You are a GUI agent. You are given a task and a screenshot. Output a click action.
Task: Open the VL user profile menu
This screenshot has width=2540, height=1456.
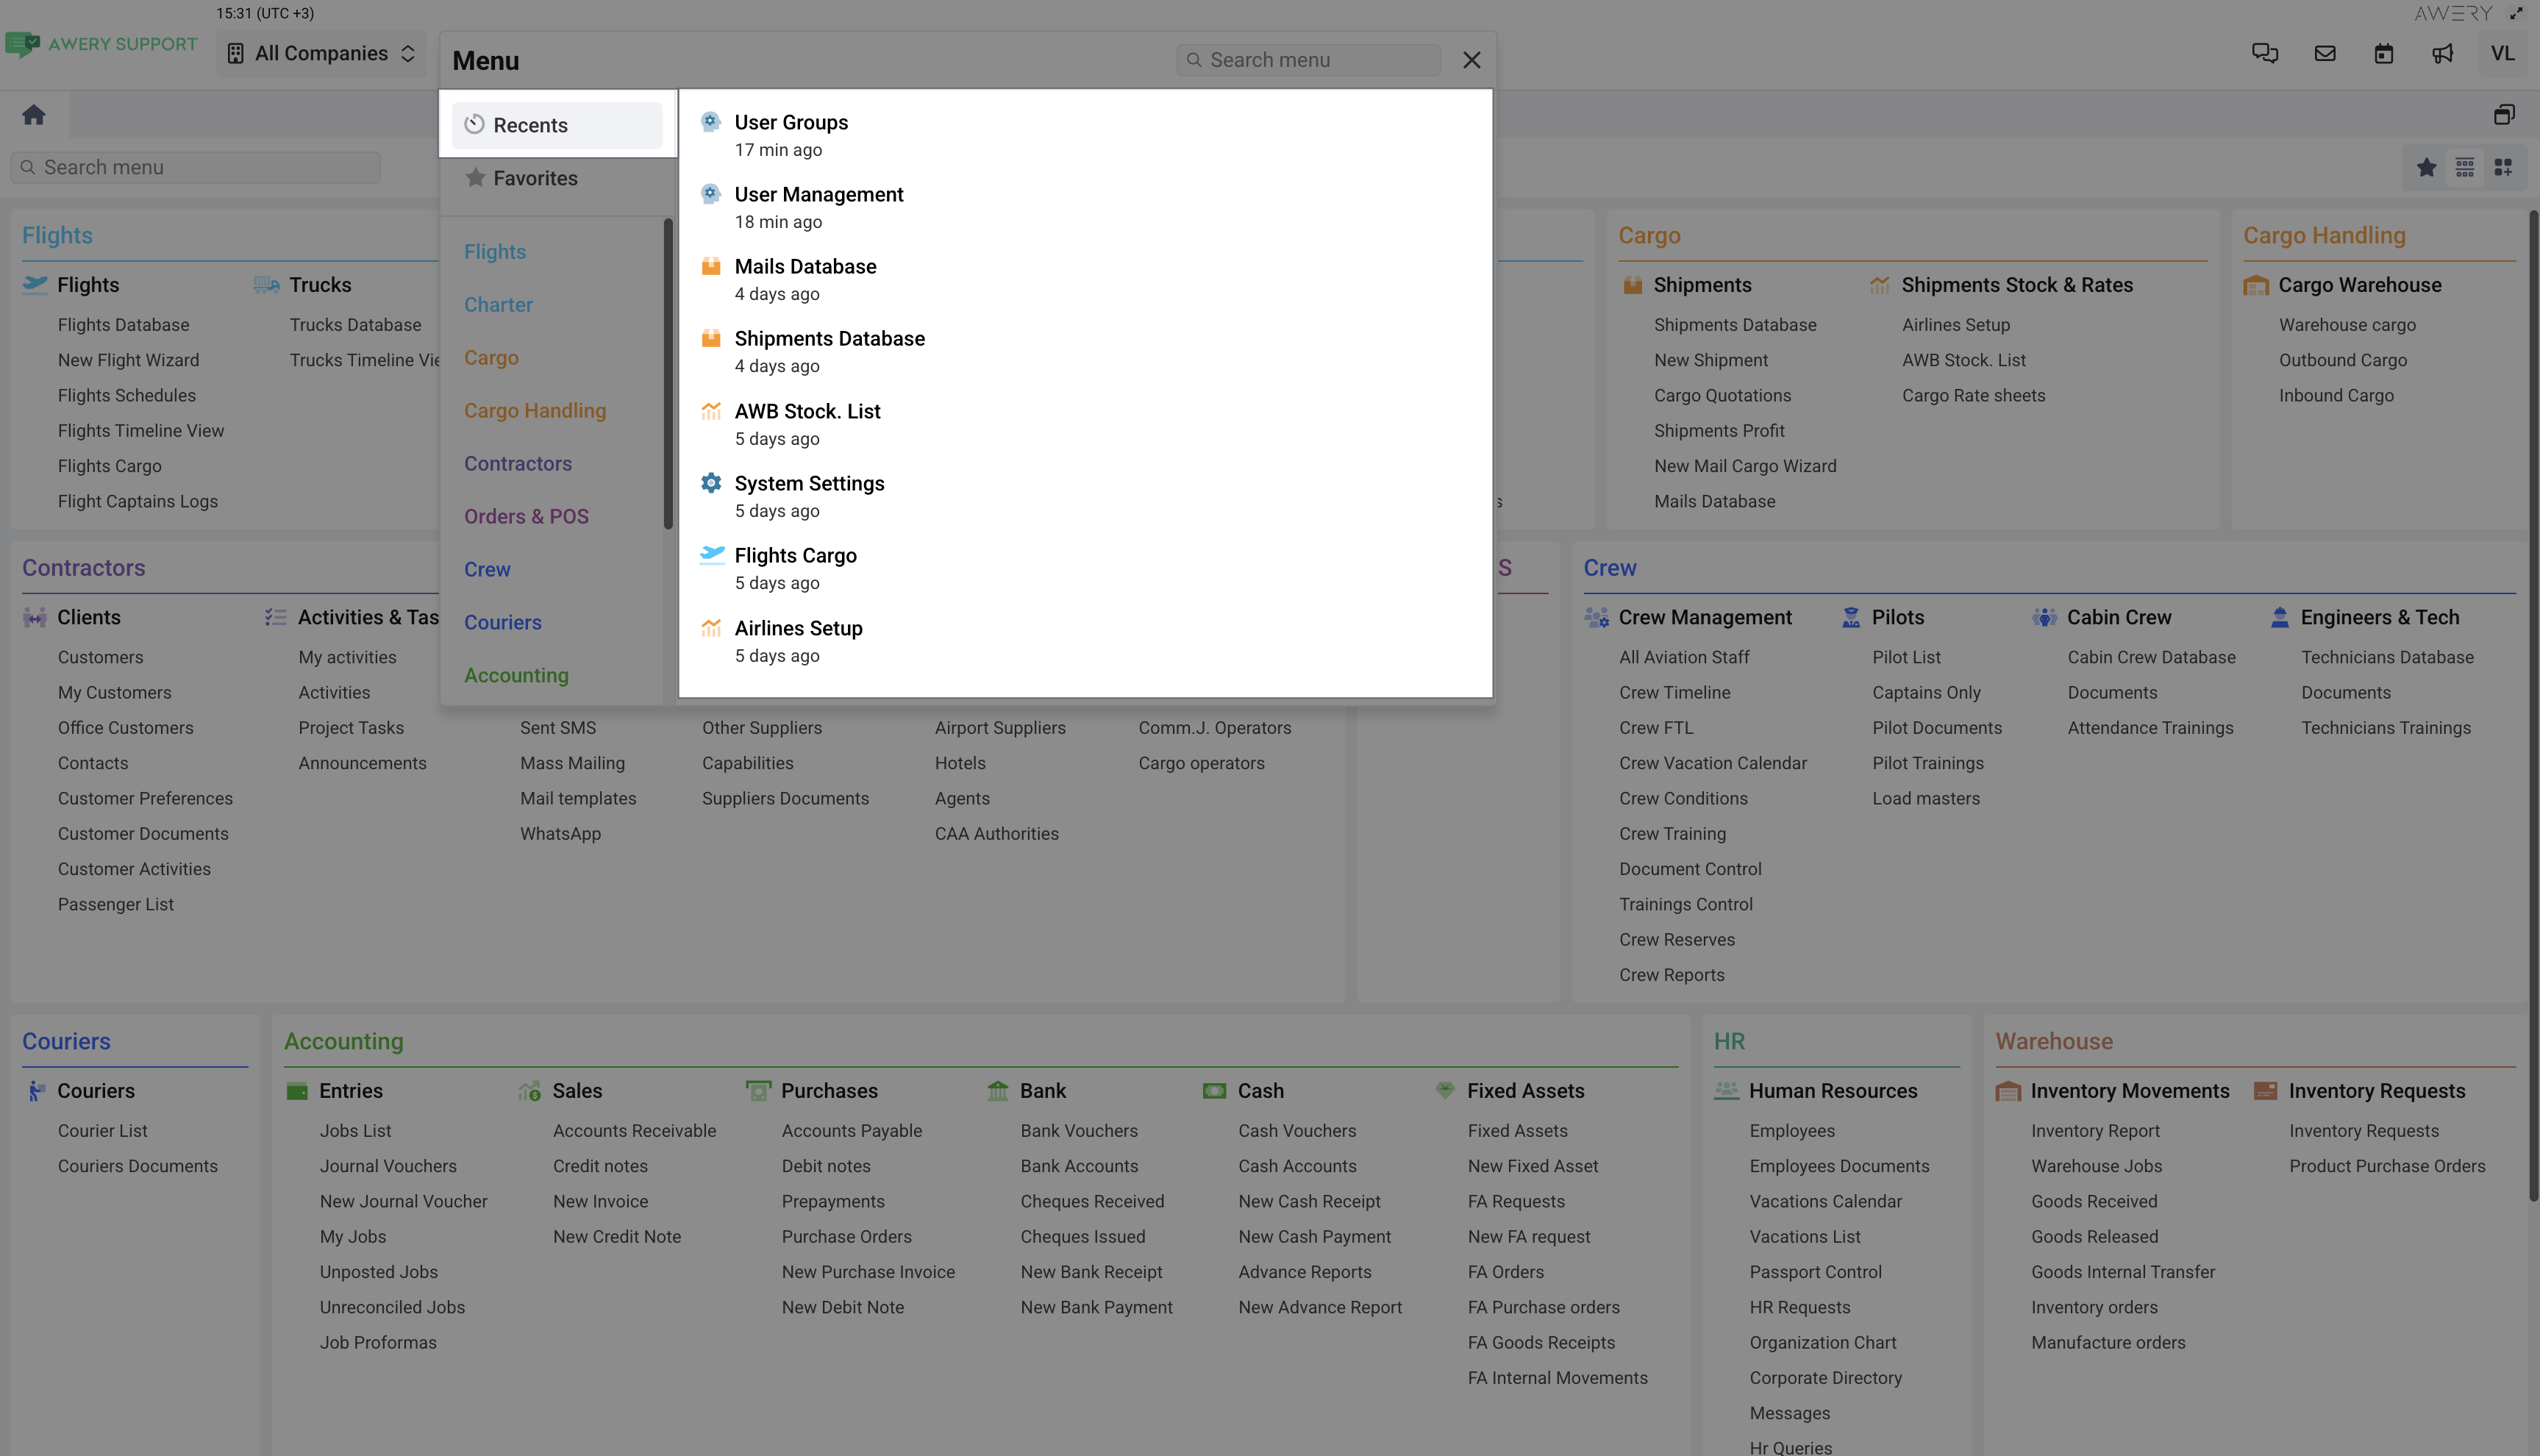pyautogui.click(x=2502, y=54)
